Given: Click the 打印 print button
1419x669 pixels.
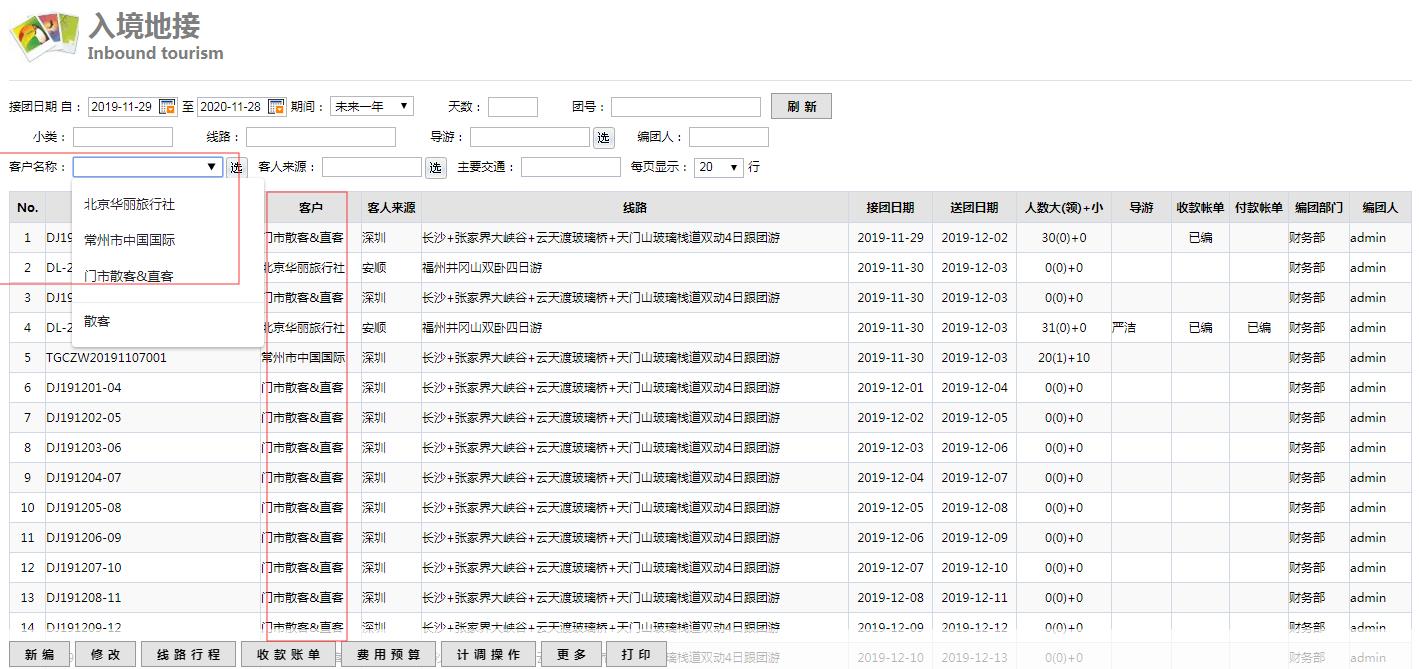Looking at the screenshot, I should (x=635, y=654).
